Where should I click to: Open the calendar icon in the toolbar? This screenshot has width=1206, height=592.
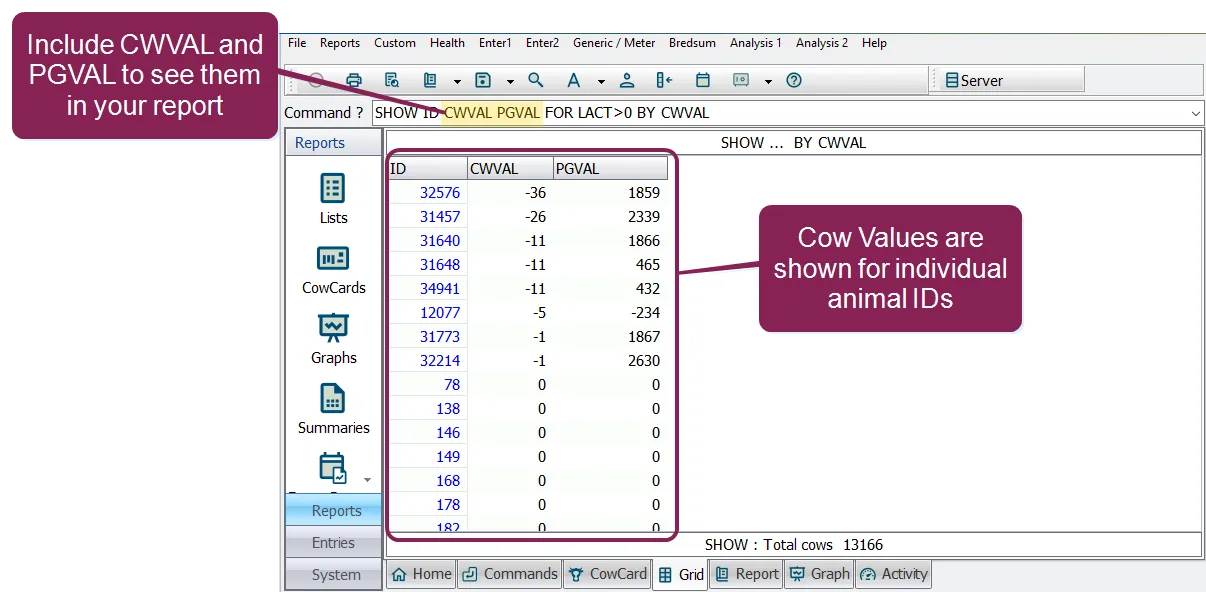703,81
